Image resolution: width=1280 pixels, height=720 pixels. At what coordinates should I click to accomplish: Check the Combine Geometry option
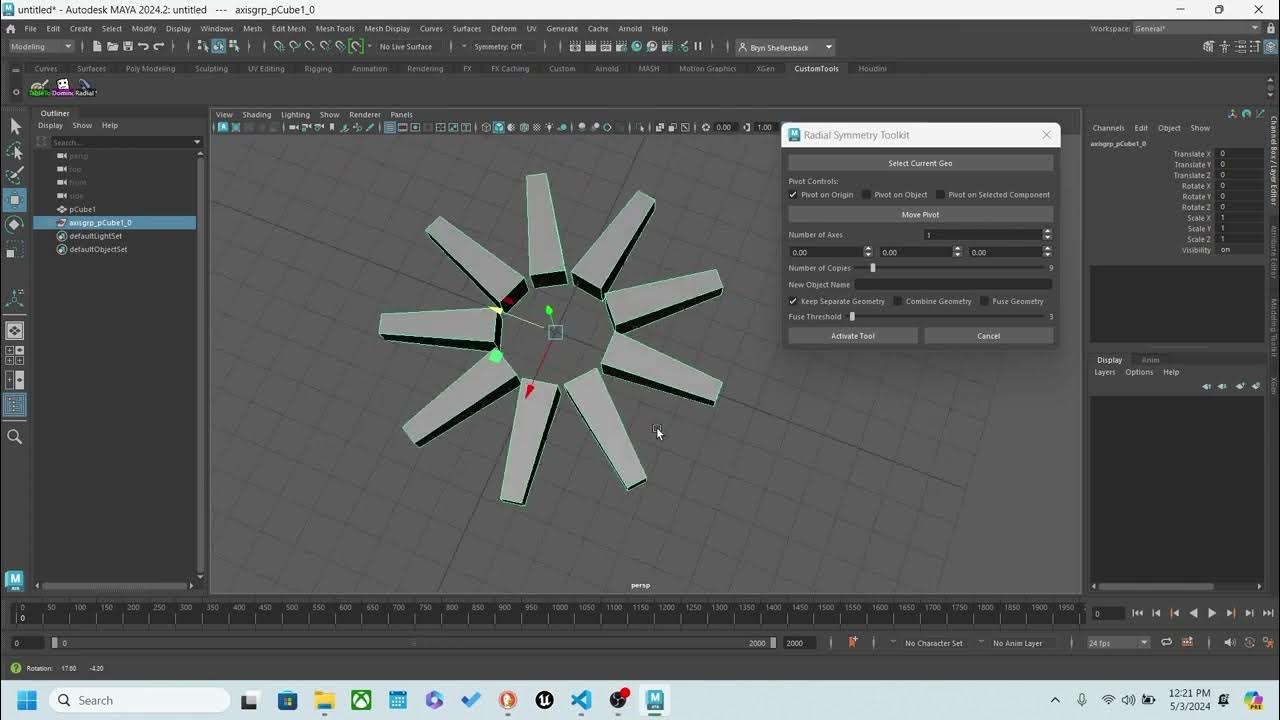(x=898, y=301)
